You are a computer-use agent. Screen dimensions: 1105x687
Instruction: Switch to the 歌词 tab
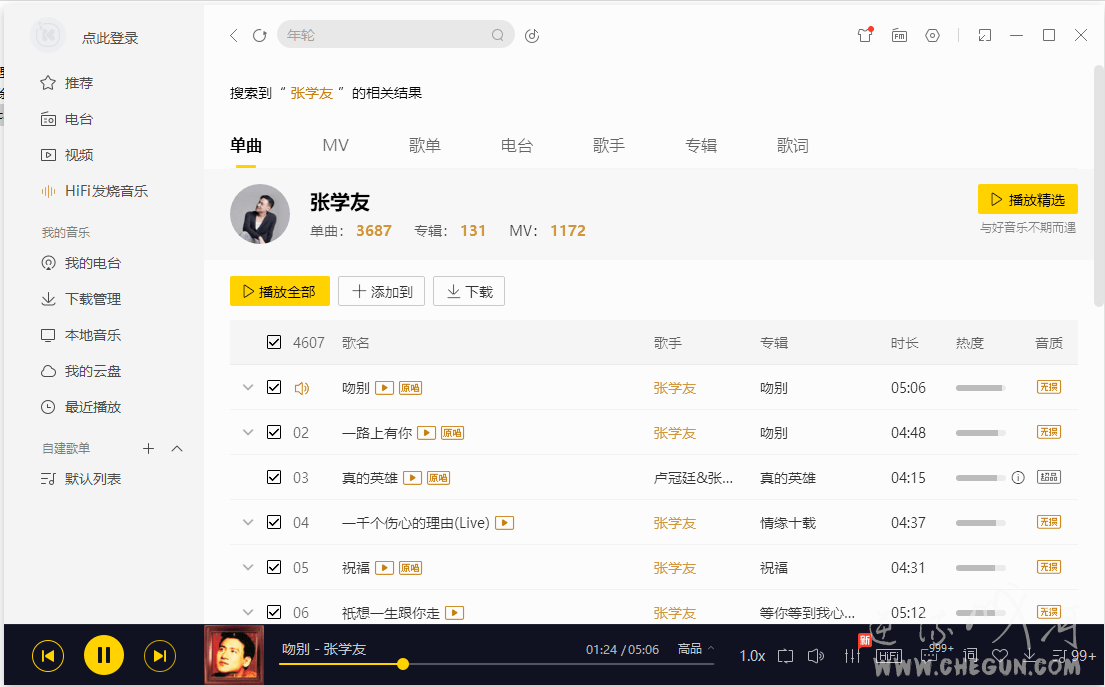793,146
